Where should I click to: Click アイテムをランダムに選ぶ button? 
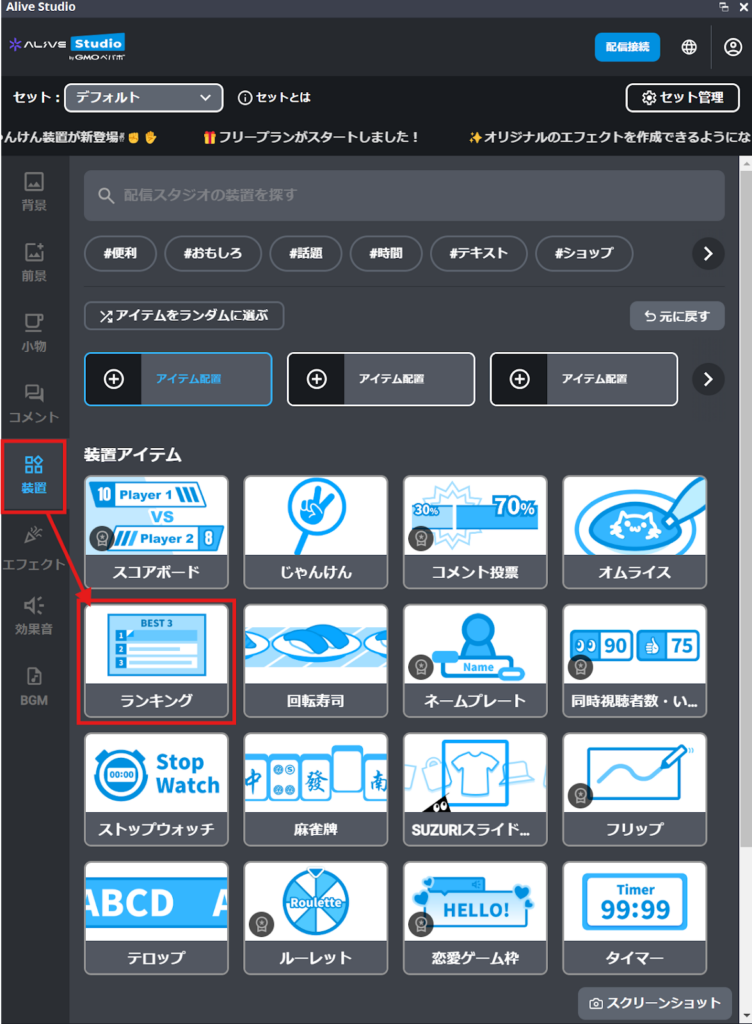coord(184,316)
